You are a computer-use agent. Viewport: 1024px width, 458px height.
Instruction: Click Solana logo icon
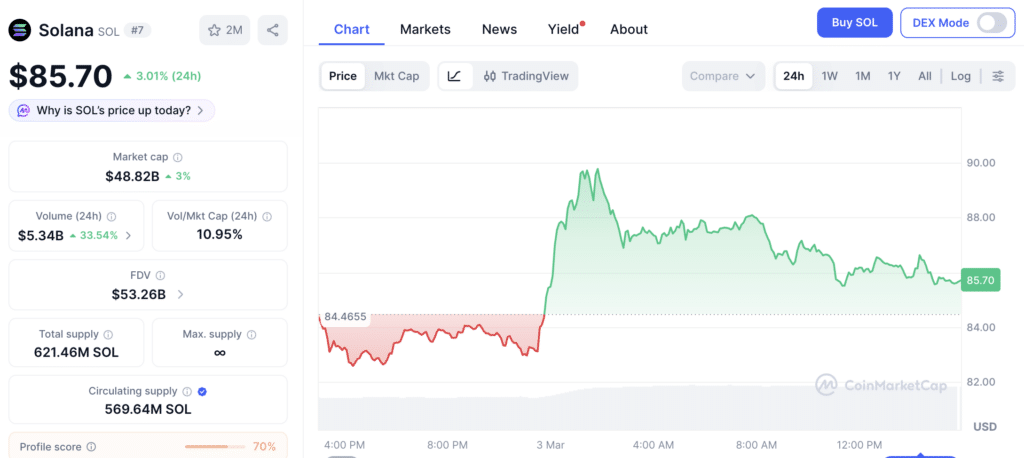point(20,30)
